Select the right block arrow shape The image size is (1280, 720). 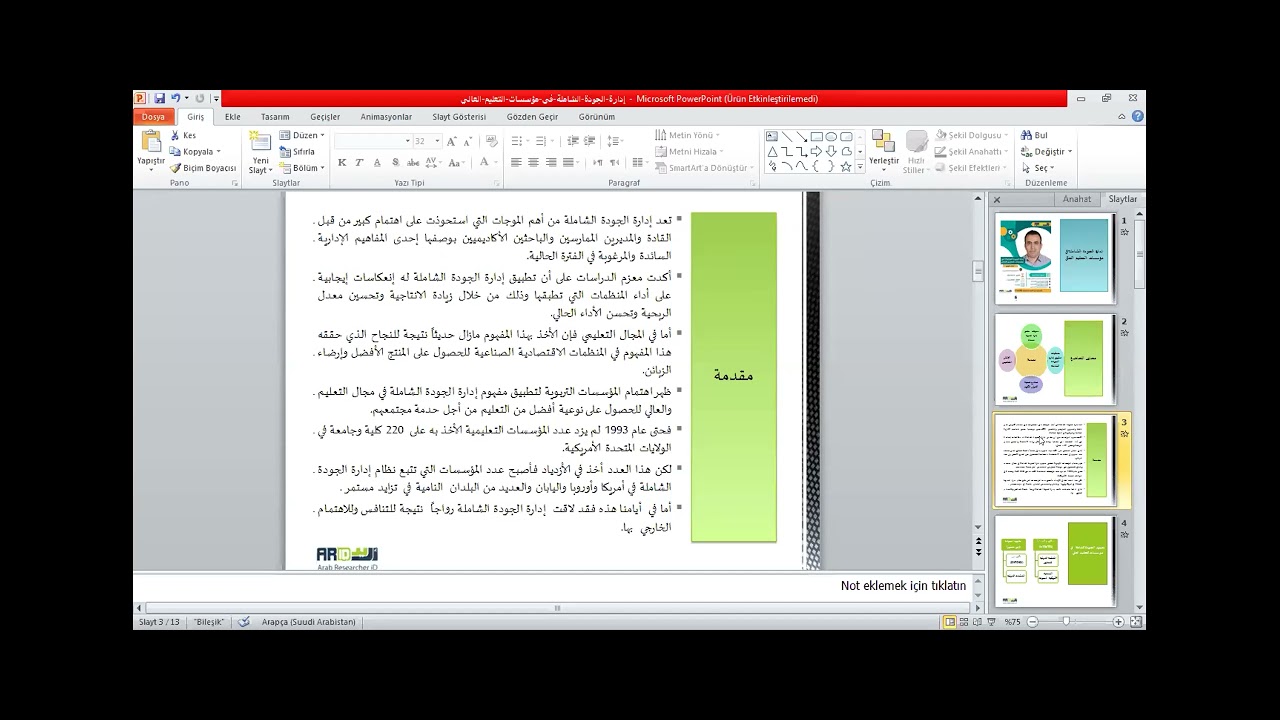[x=816, y=151]
